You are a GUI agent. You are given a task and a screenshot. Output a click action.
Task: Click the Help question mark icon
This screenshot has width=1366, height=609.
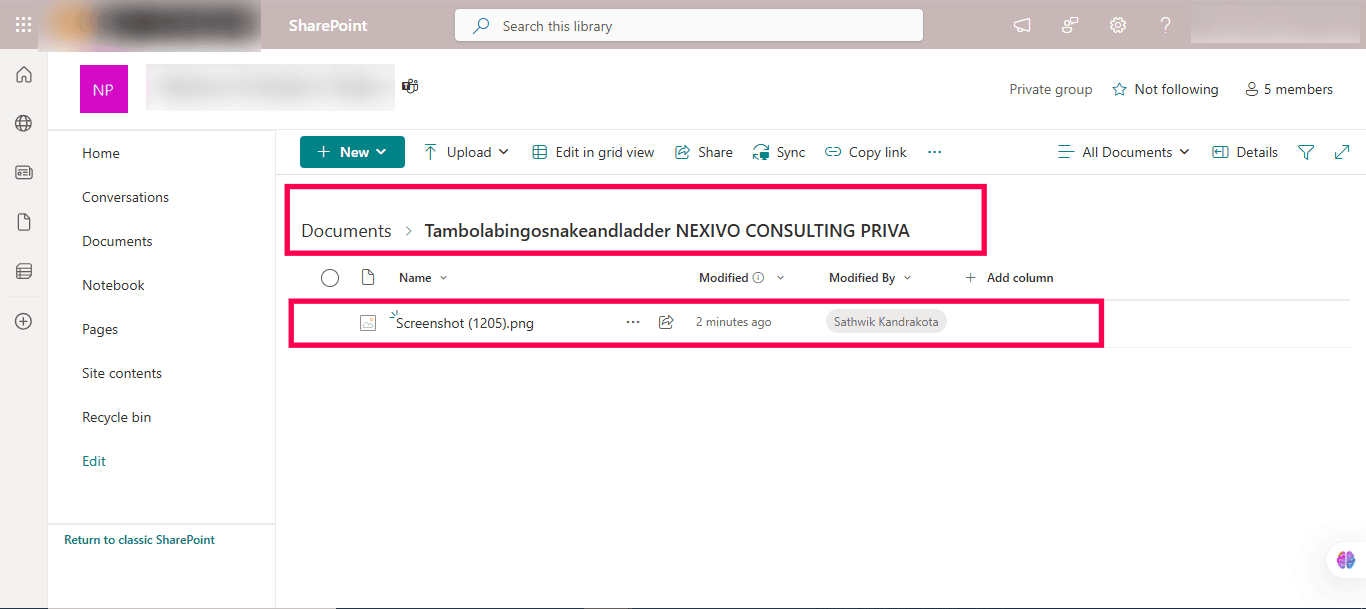pyautogui.click(x=1165, y=26)
